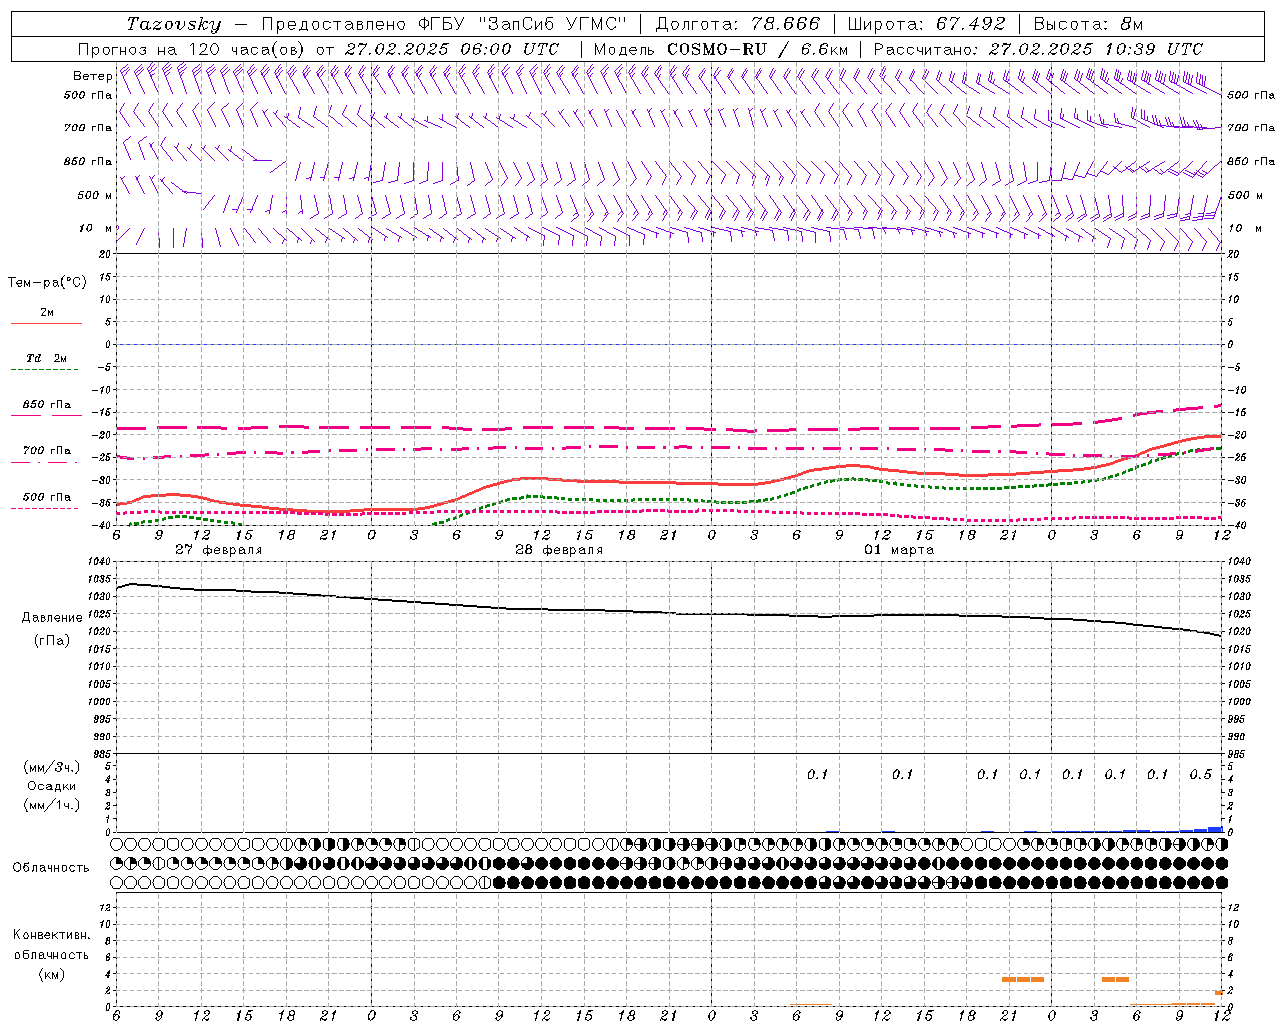The width and height of the screenshot is (1280, 1024).
Task: Click the Осадки precipitation label
Action: pos(52,786)
